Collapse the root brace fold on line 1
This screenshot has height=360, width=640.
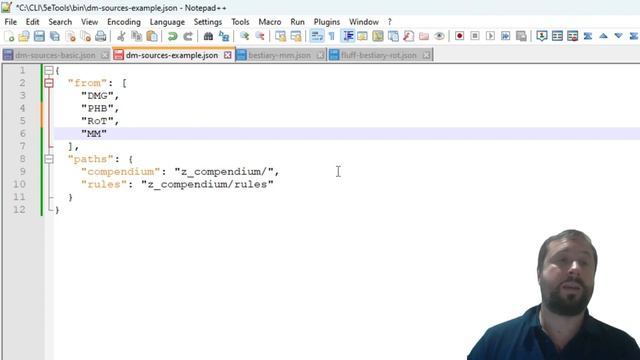[49, 71]
